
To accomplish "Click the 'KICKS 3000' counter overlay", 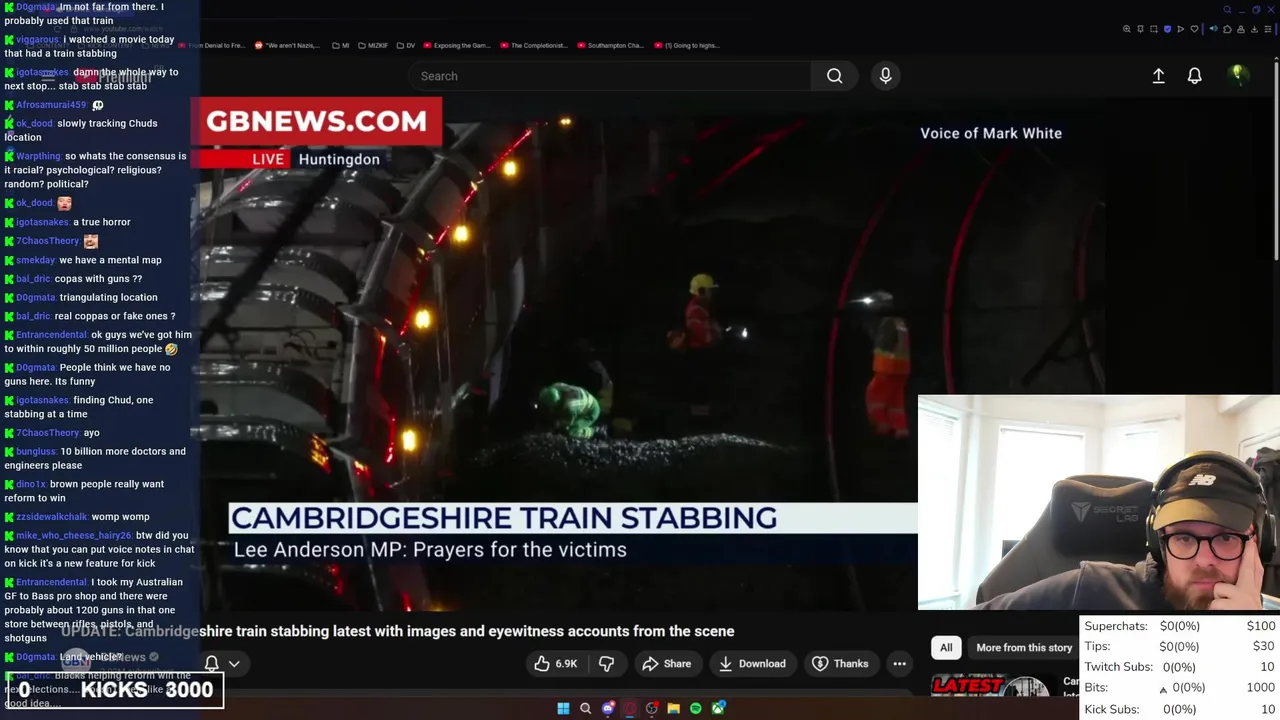I will [116, 690].
